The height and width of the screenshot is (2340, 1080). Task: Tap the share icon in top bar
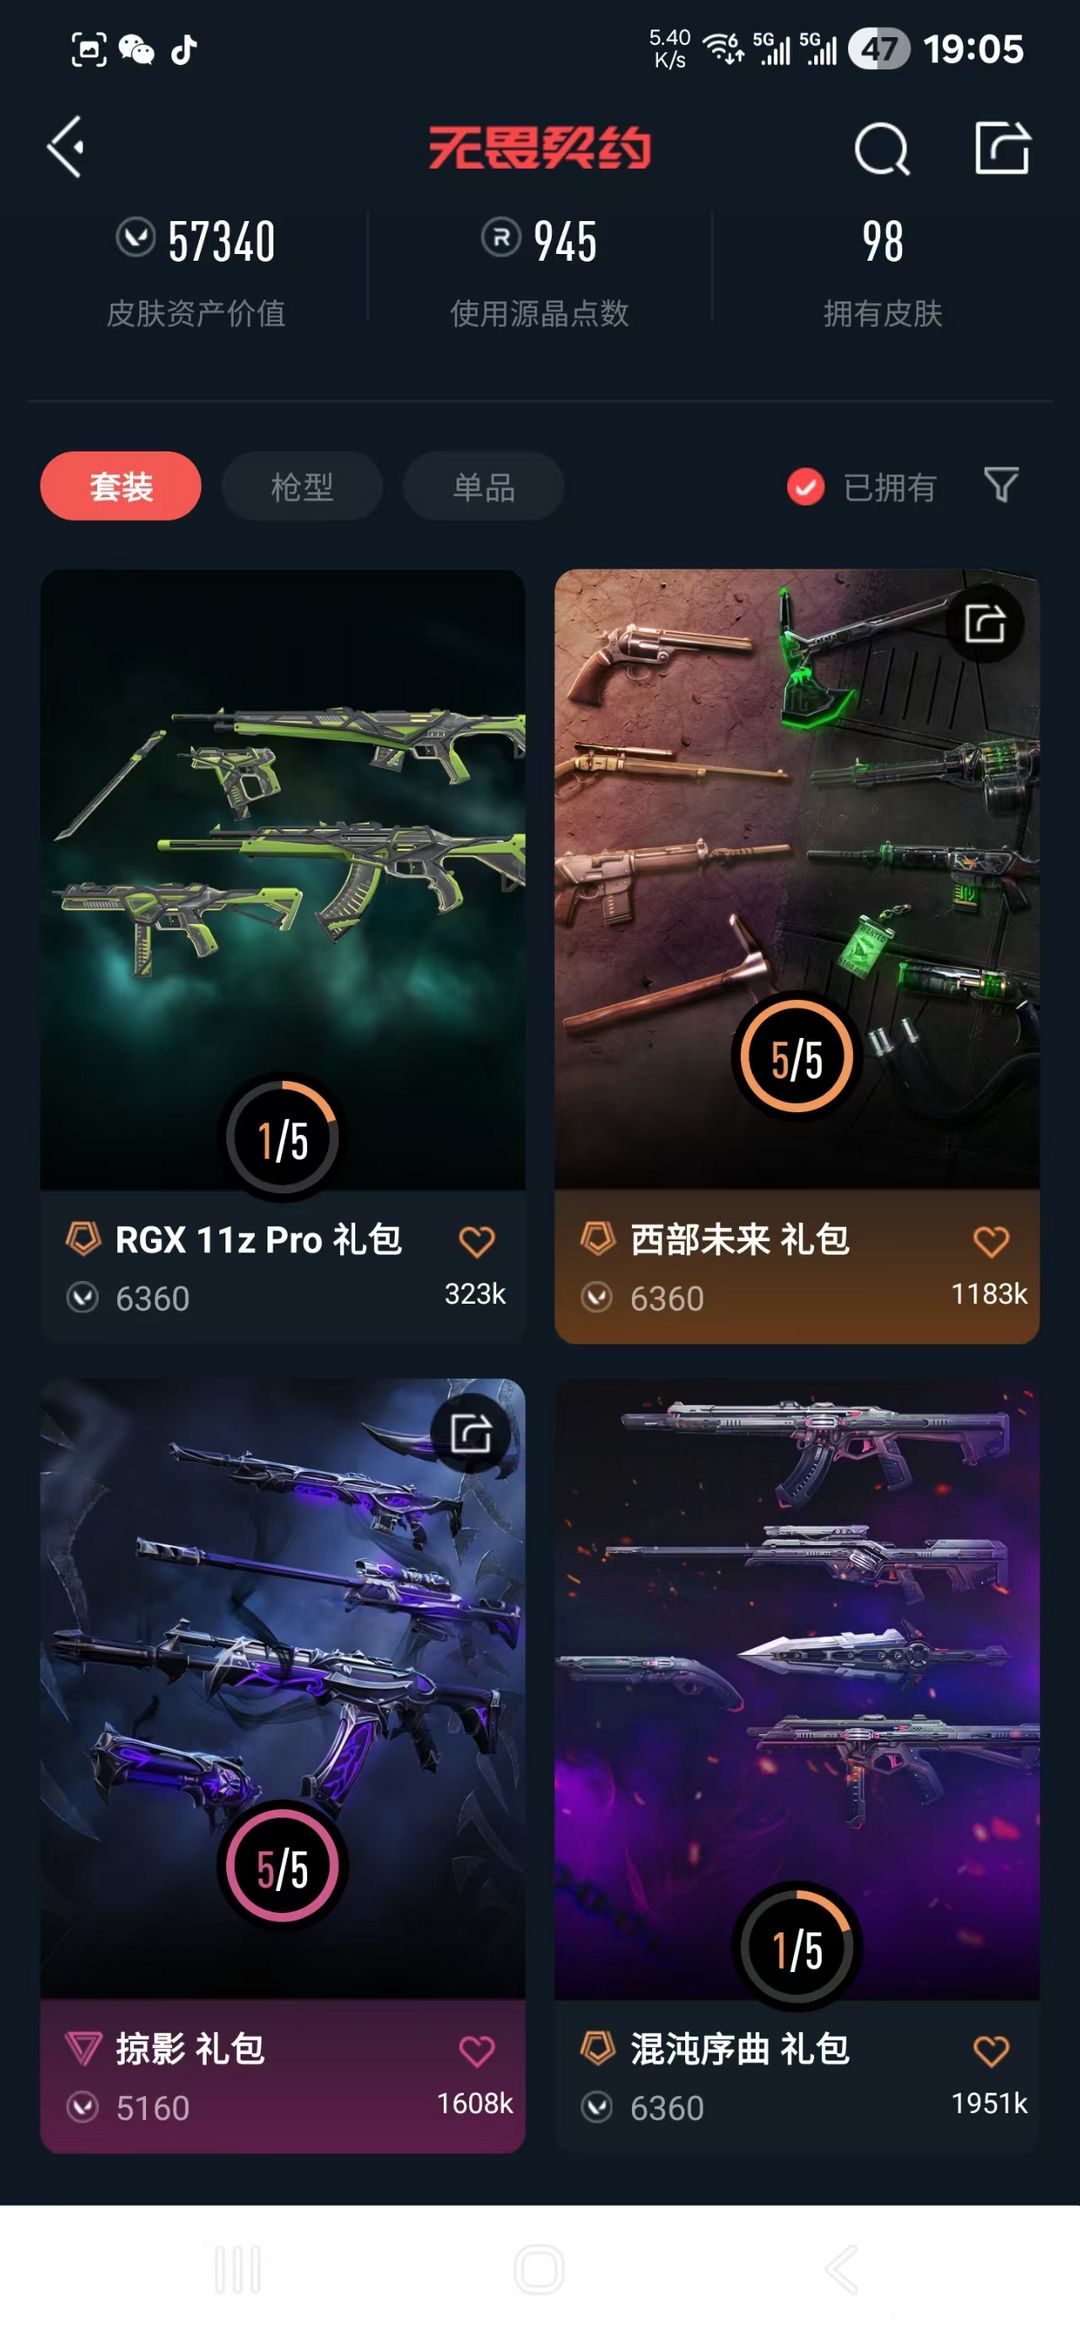[1002, 147]
